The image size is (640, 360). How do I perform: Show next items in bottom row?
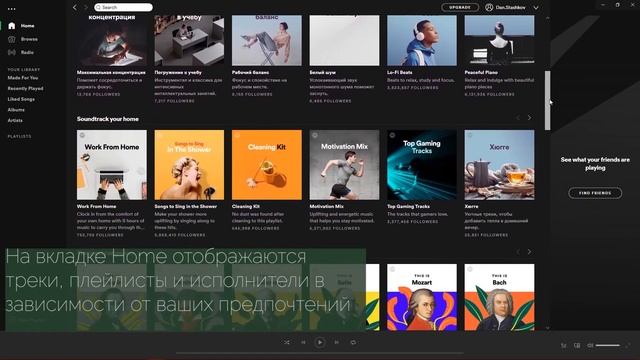(x=529, y=252)
